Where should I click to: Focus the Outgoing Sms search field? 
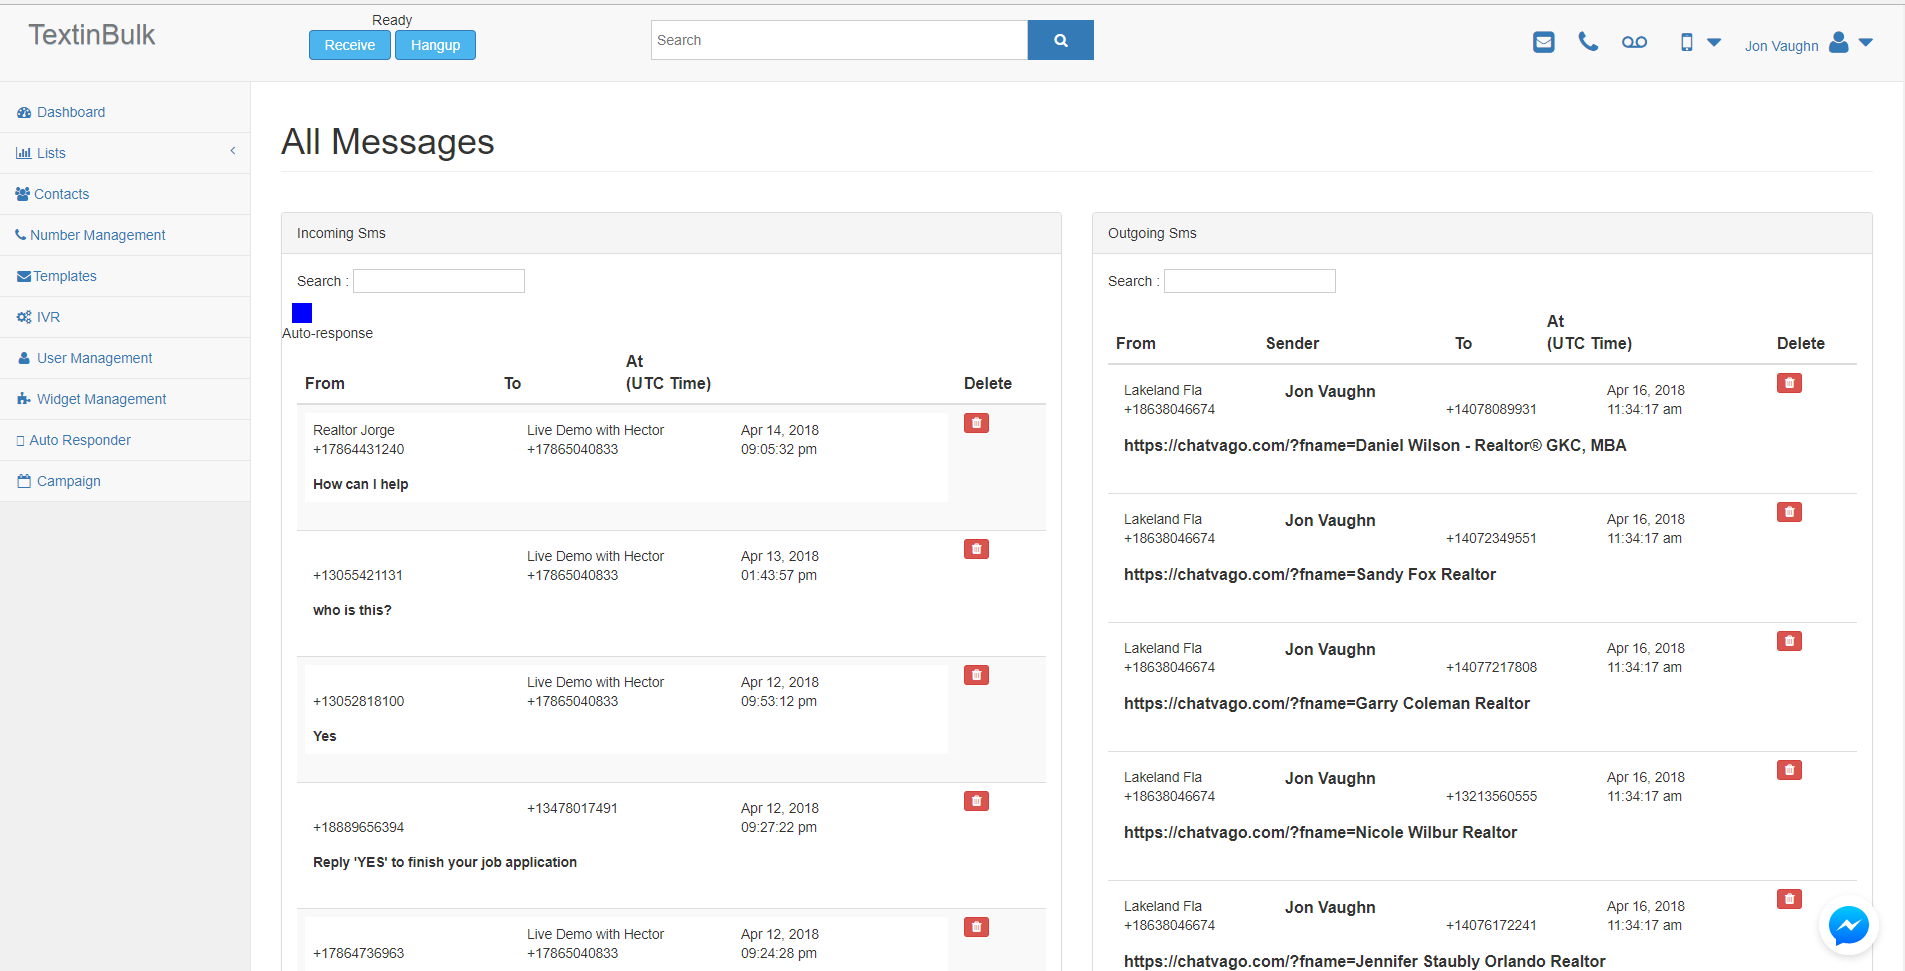tap(1250, 281)
